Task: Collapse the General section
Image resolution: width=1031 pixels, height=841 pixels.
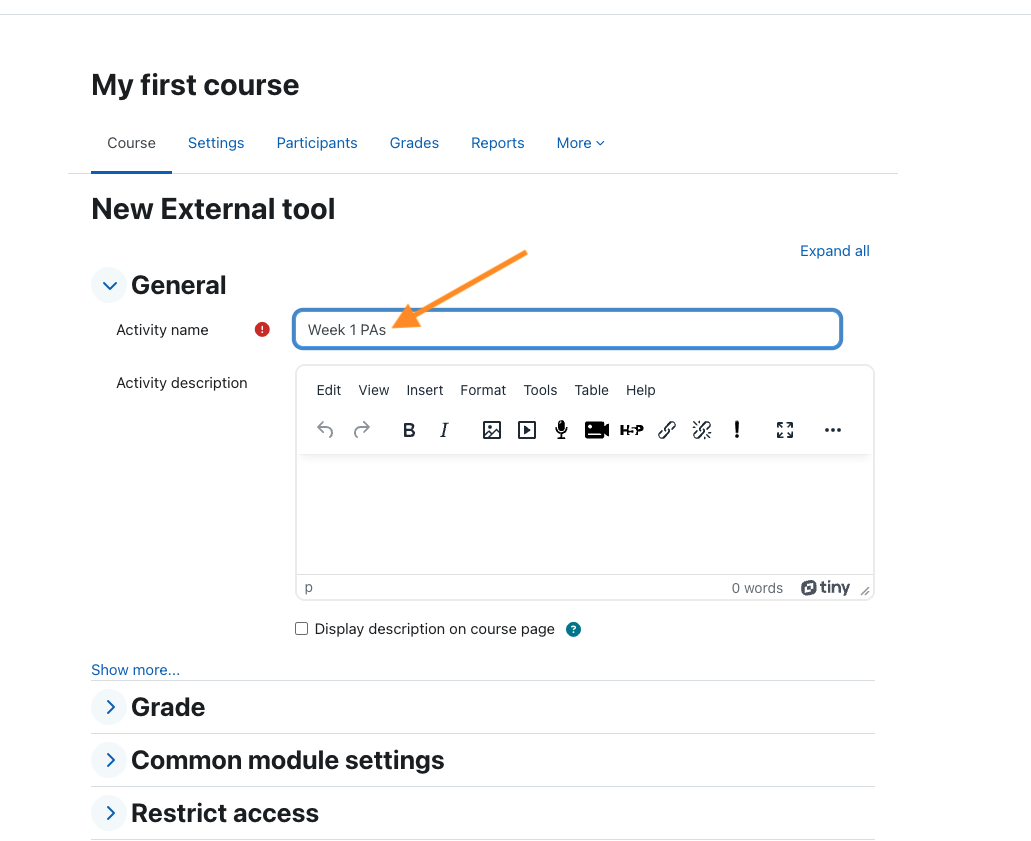Action: tap(109, 286)
